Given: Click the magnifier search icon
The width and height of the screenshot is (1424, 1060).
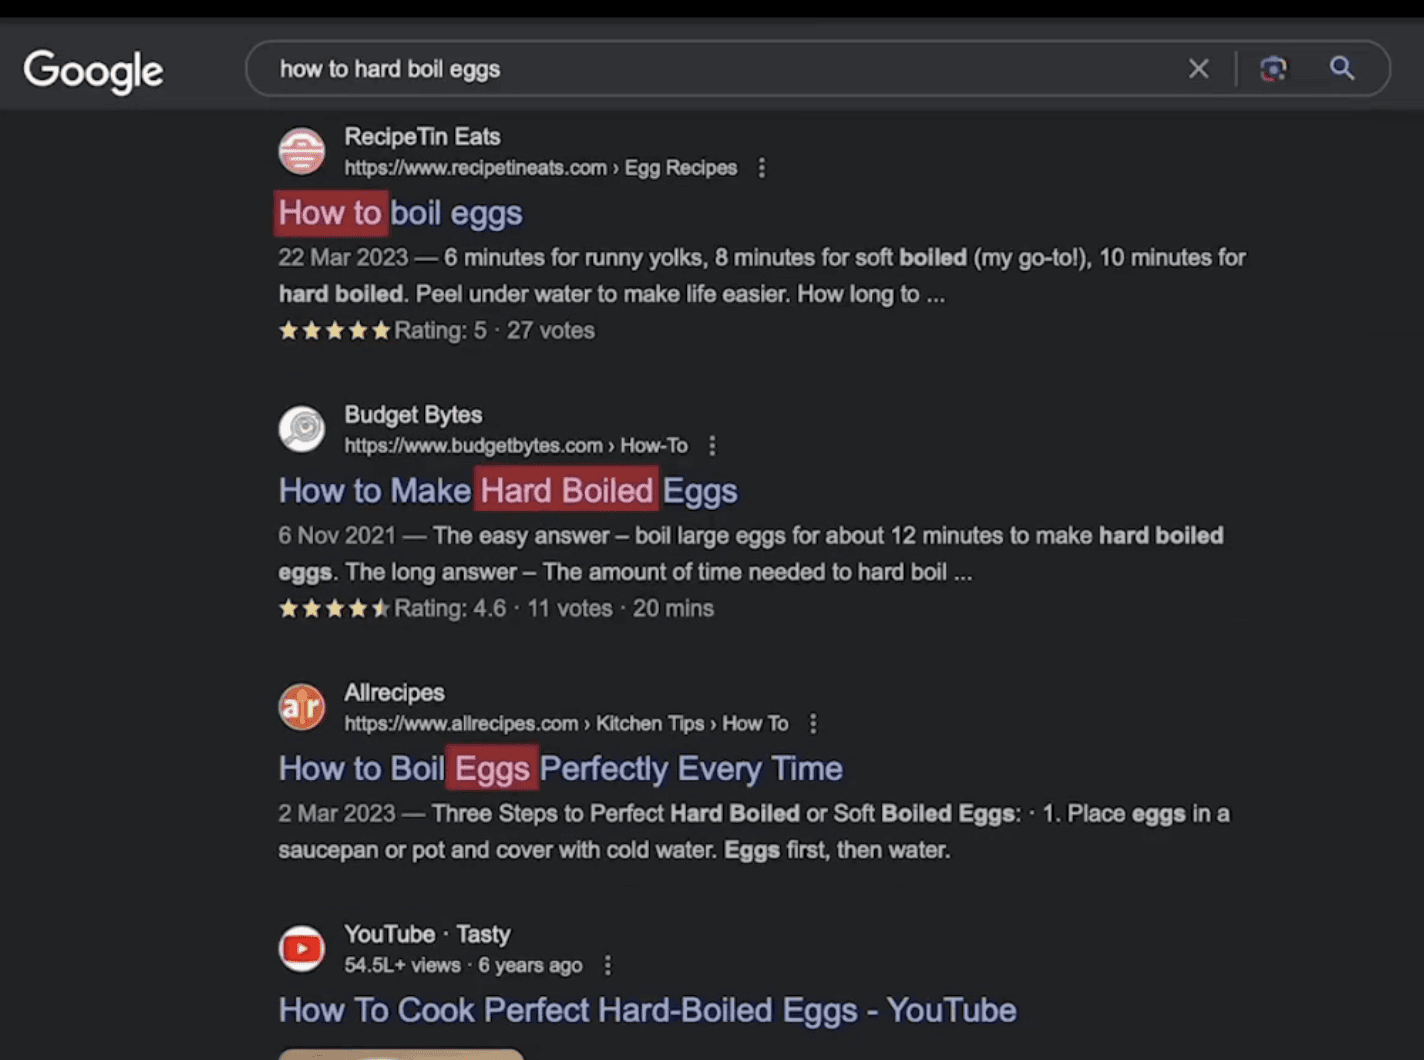Looking at the screenshot, I should 1342,68.
